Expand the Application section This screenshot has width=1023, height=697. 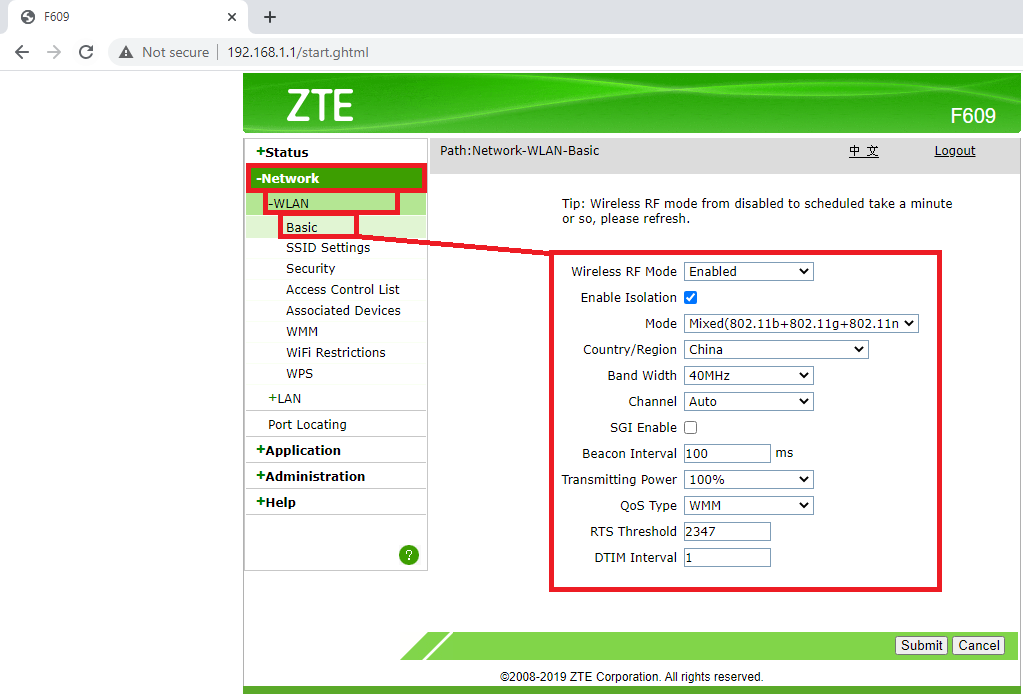(300, 449)
